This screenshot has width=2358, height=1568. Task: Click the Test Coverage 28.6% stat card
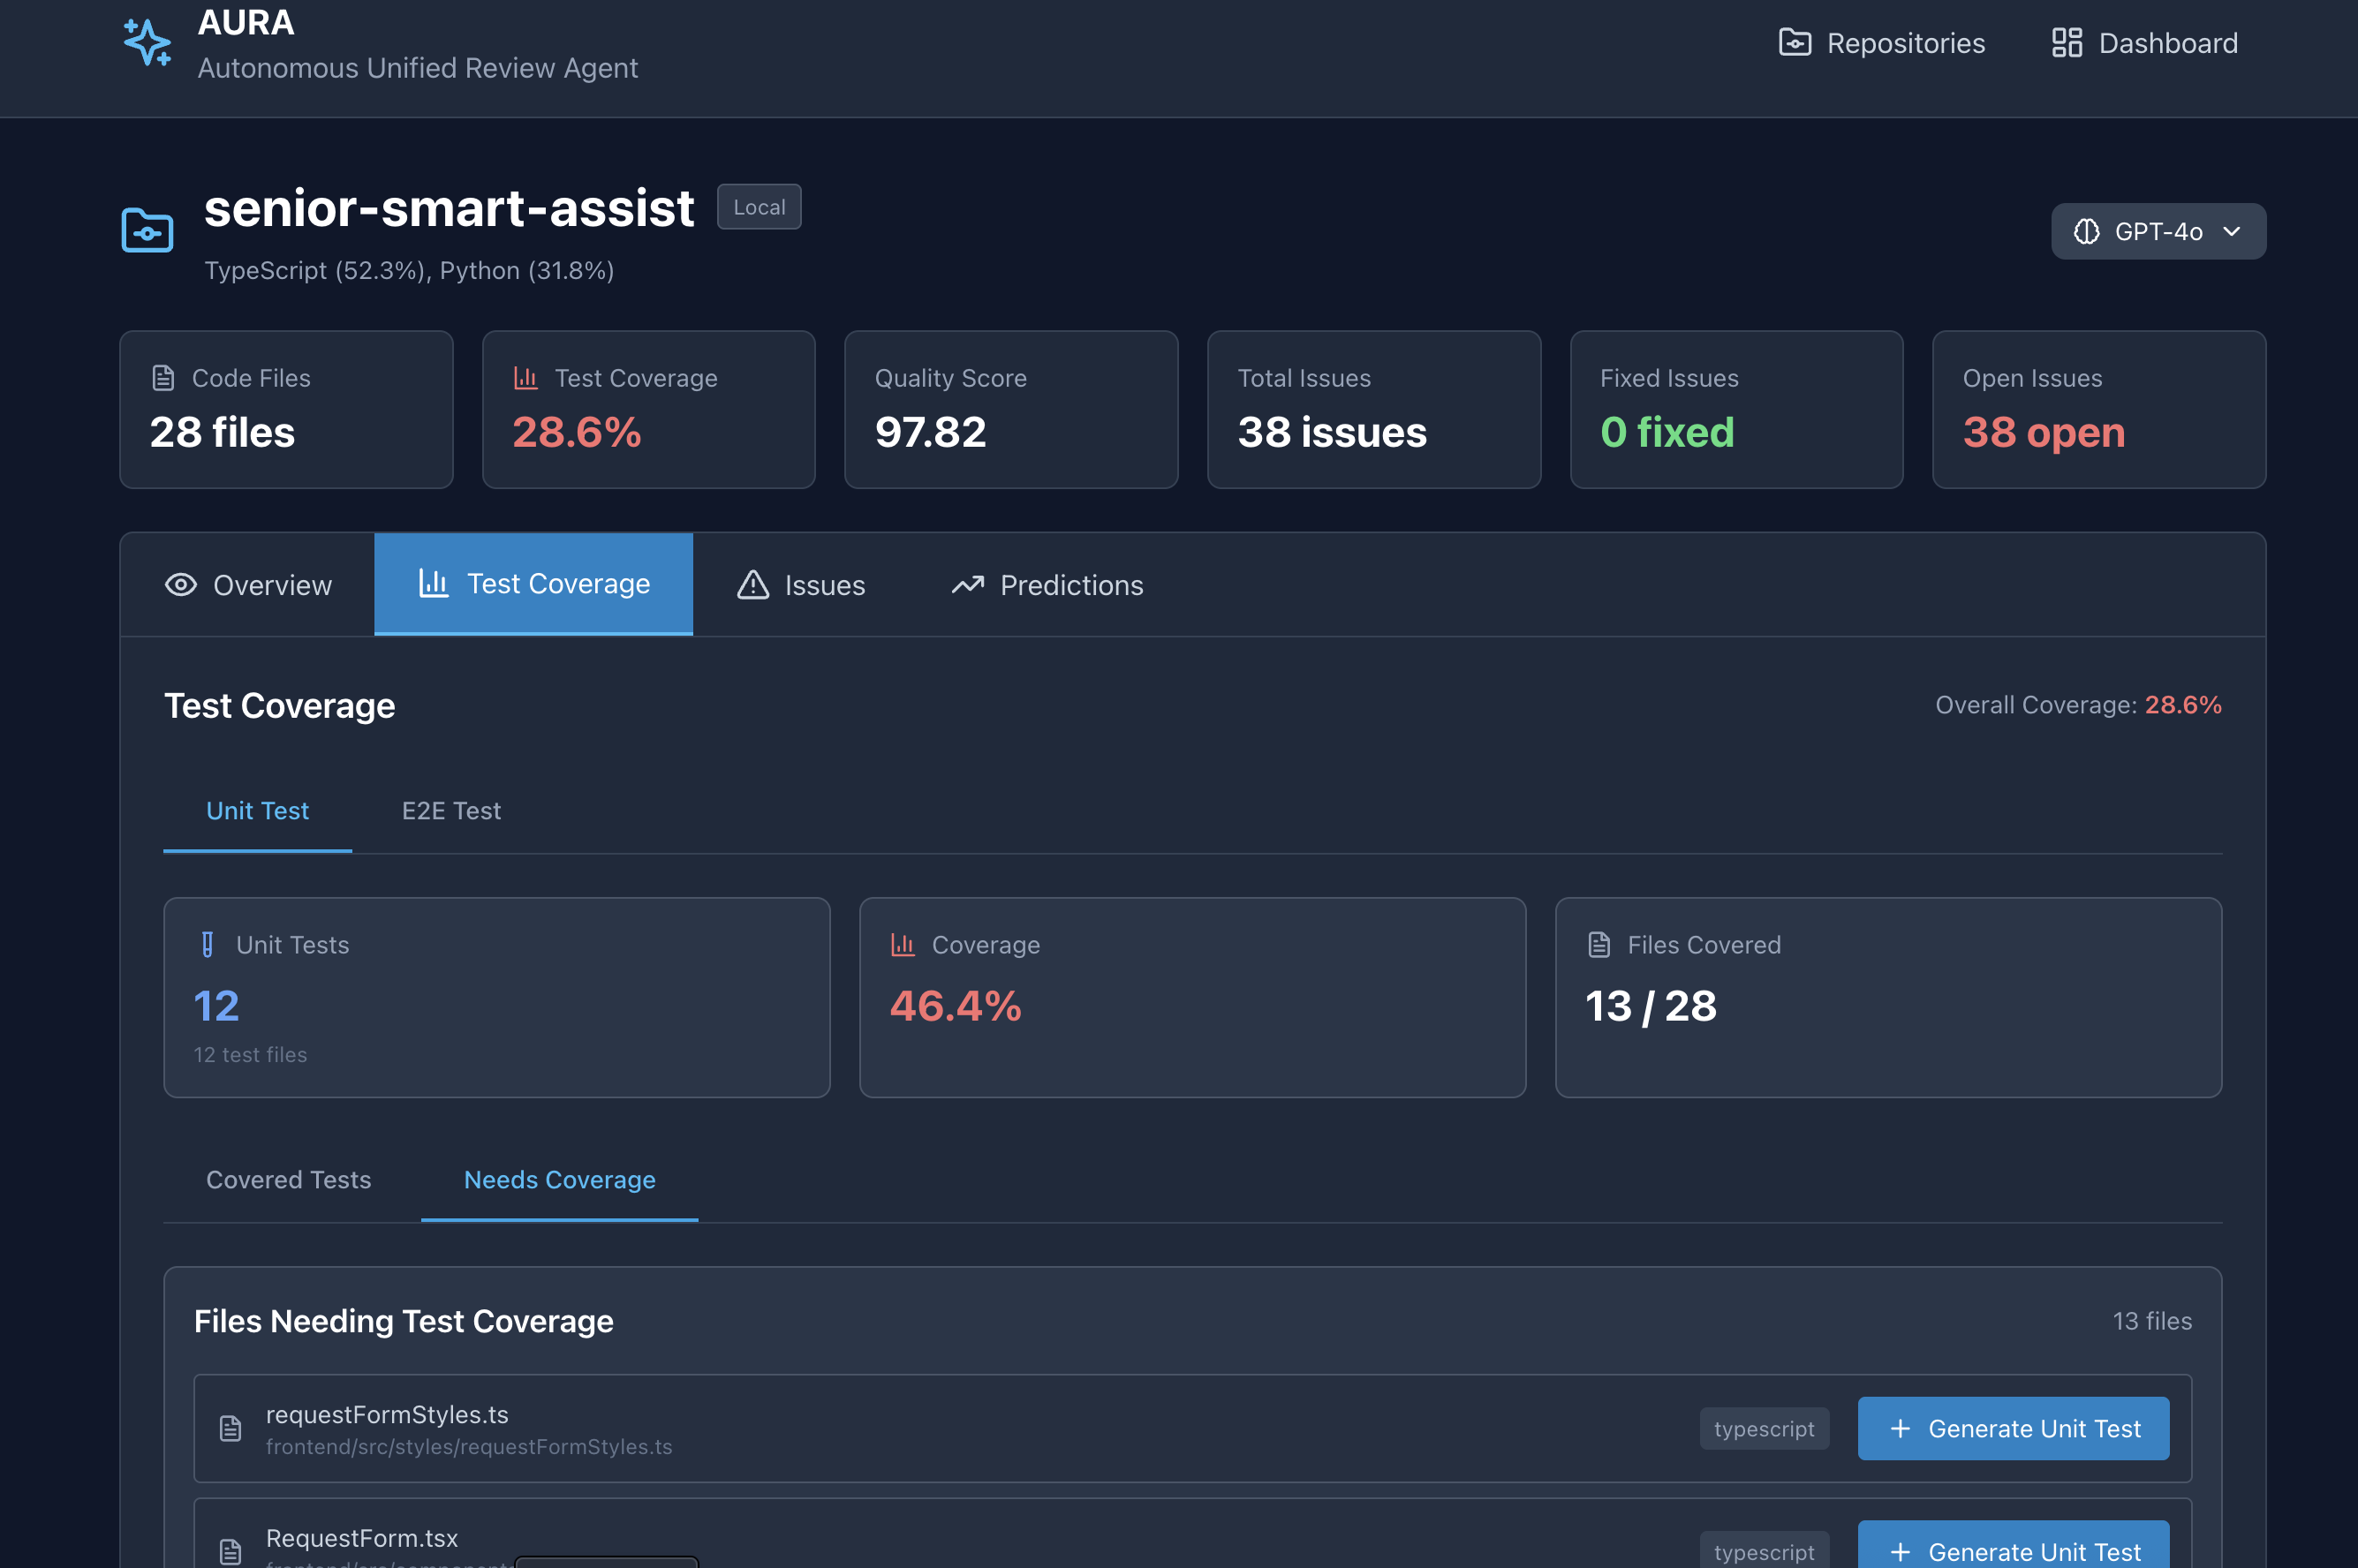(x=648, y=410)
